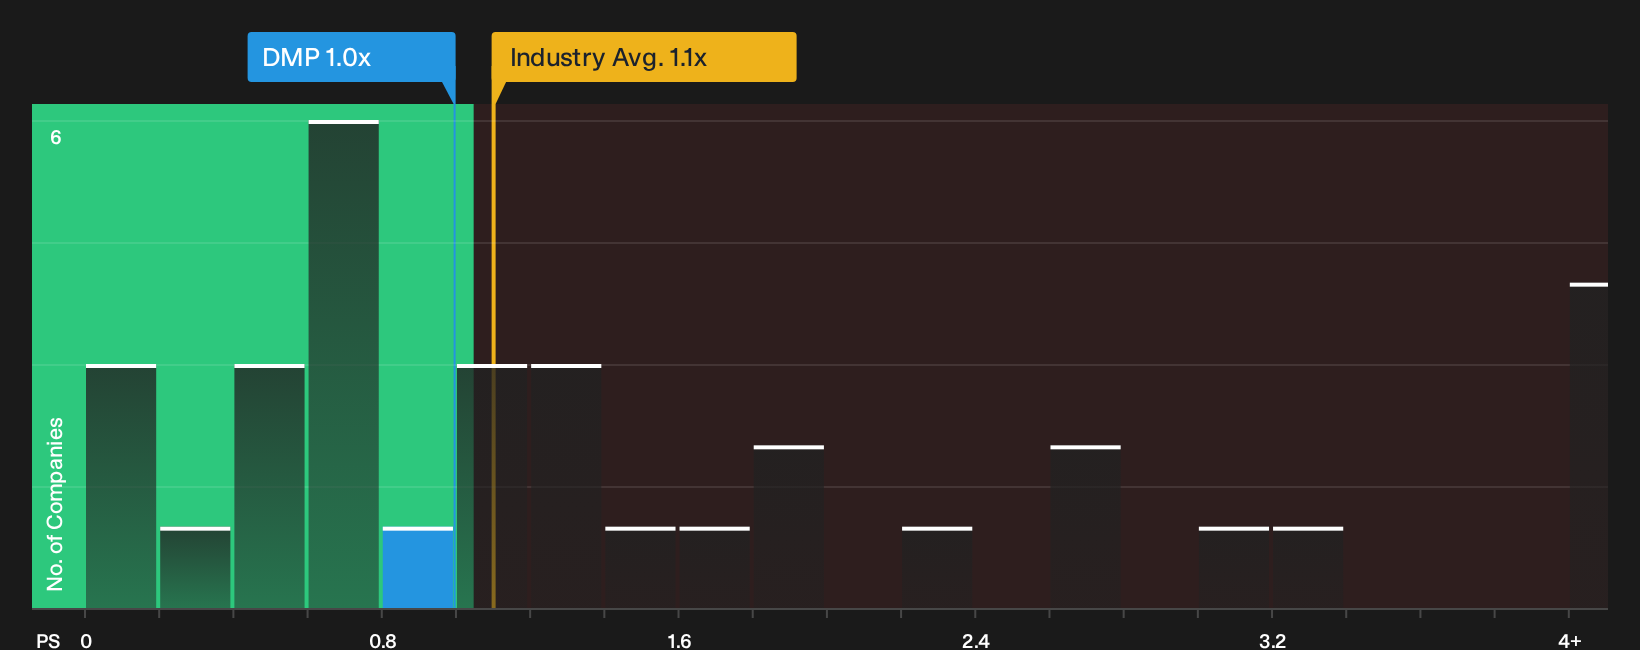Select the tallest bar with six companies
Image resolution: width=1640 pixels, height=650 pixels.
(344, 364)
